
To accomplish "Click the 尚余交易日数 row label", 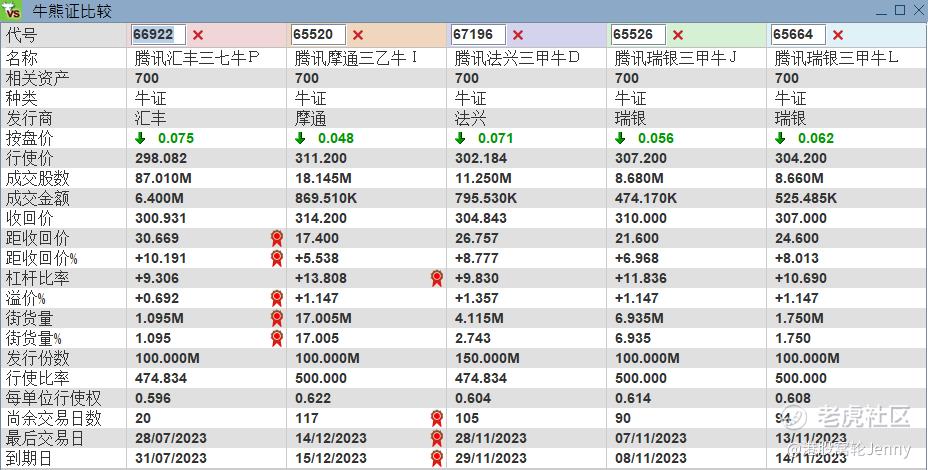I will pyautogui.click(x=53, y=419).
